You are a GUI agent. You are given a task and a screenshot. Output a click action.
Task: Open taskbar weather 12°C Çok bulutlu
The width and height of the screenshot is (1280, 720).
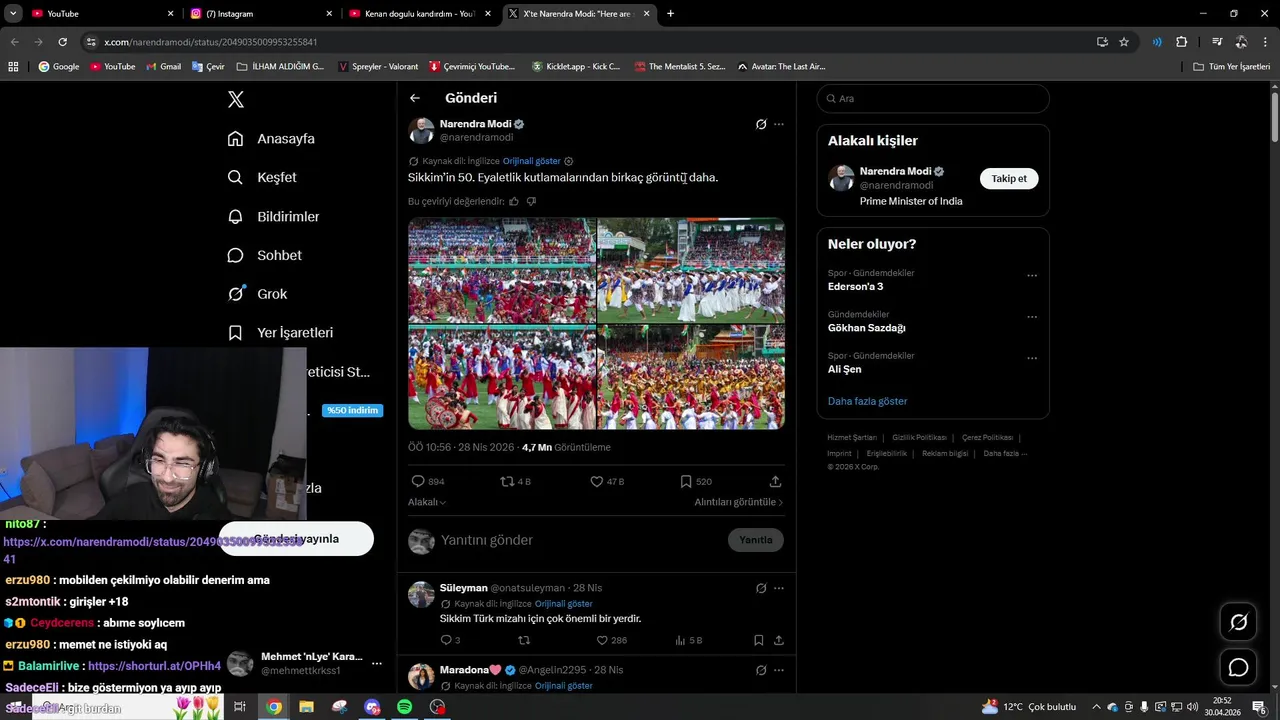[x=1029, y=707]
